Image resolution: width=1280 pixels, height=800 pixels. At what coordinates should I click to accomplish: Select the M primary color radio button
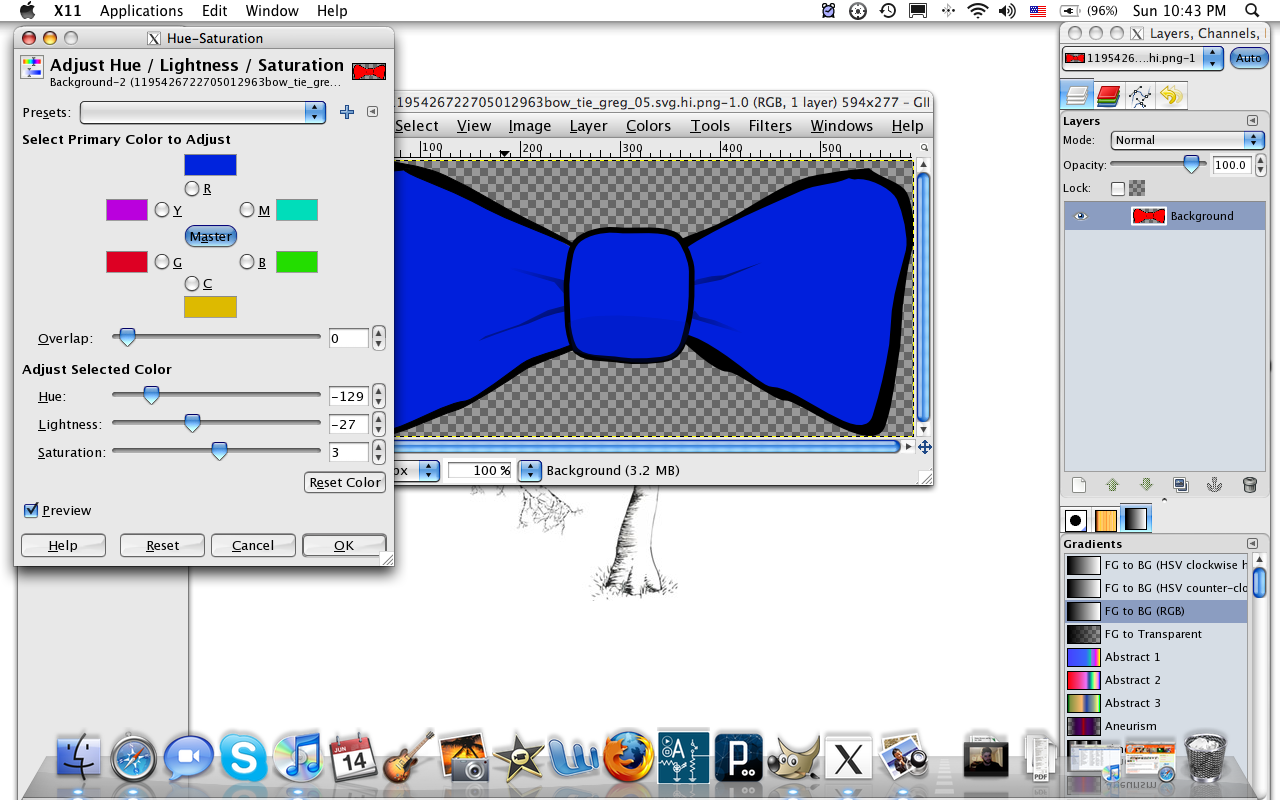pyautogui.click(x=247, y=210)
